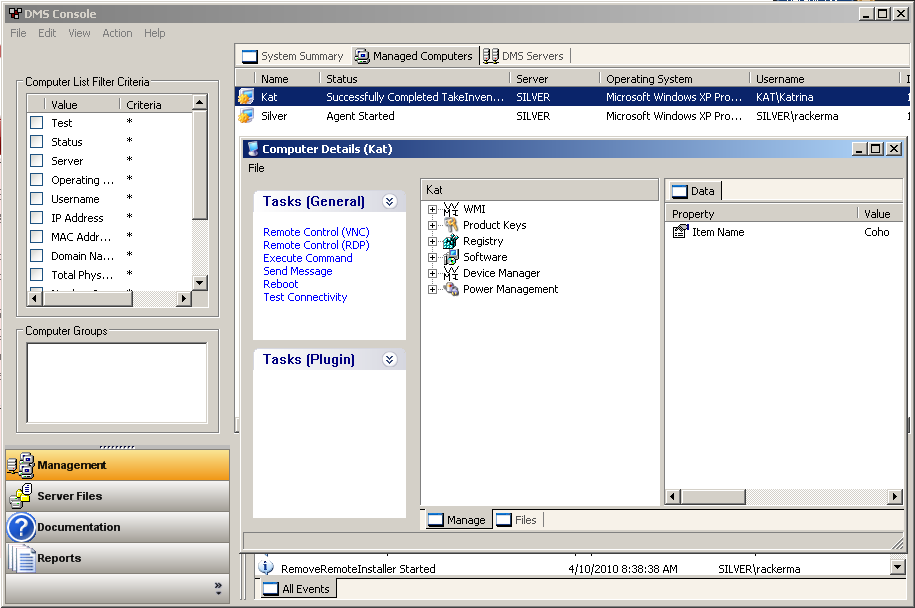Toggle the Test filter checkbox
Viewport: 915px width, 608px height.
37,123
